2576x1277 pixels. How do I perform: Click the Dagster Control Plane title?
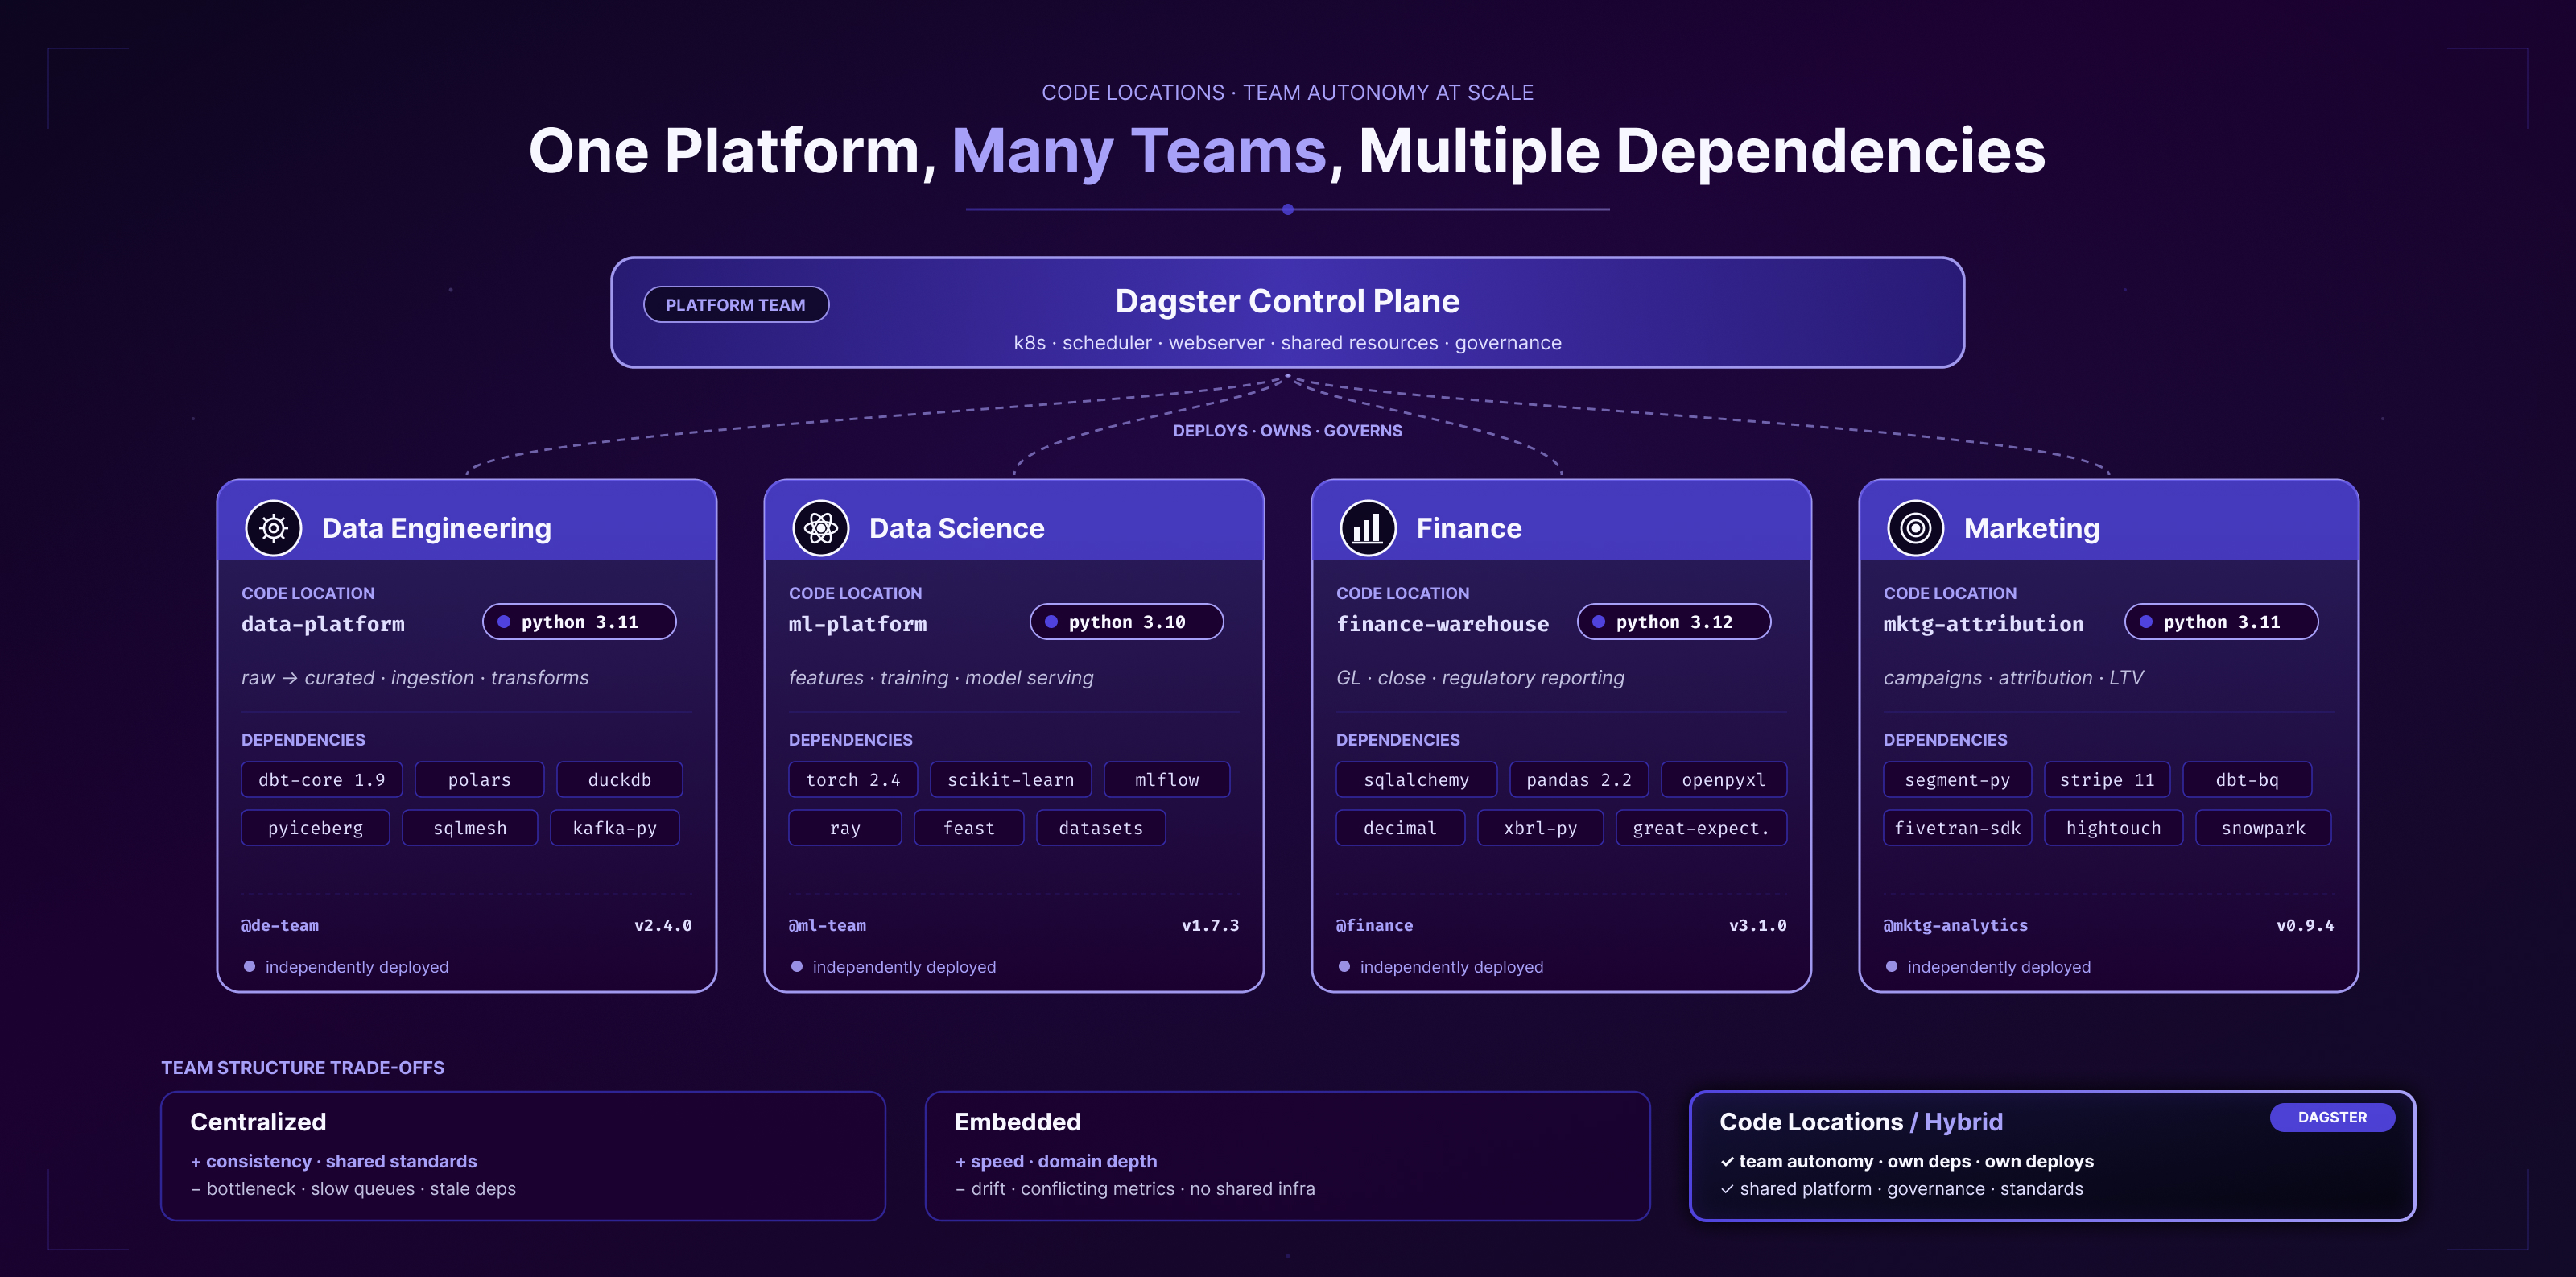click(1287, 301)
